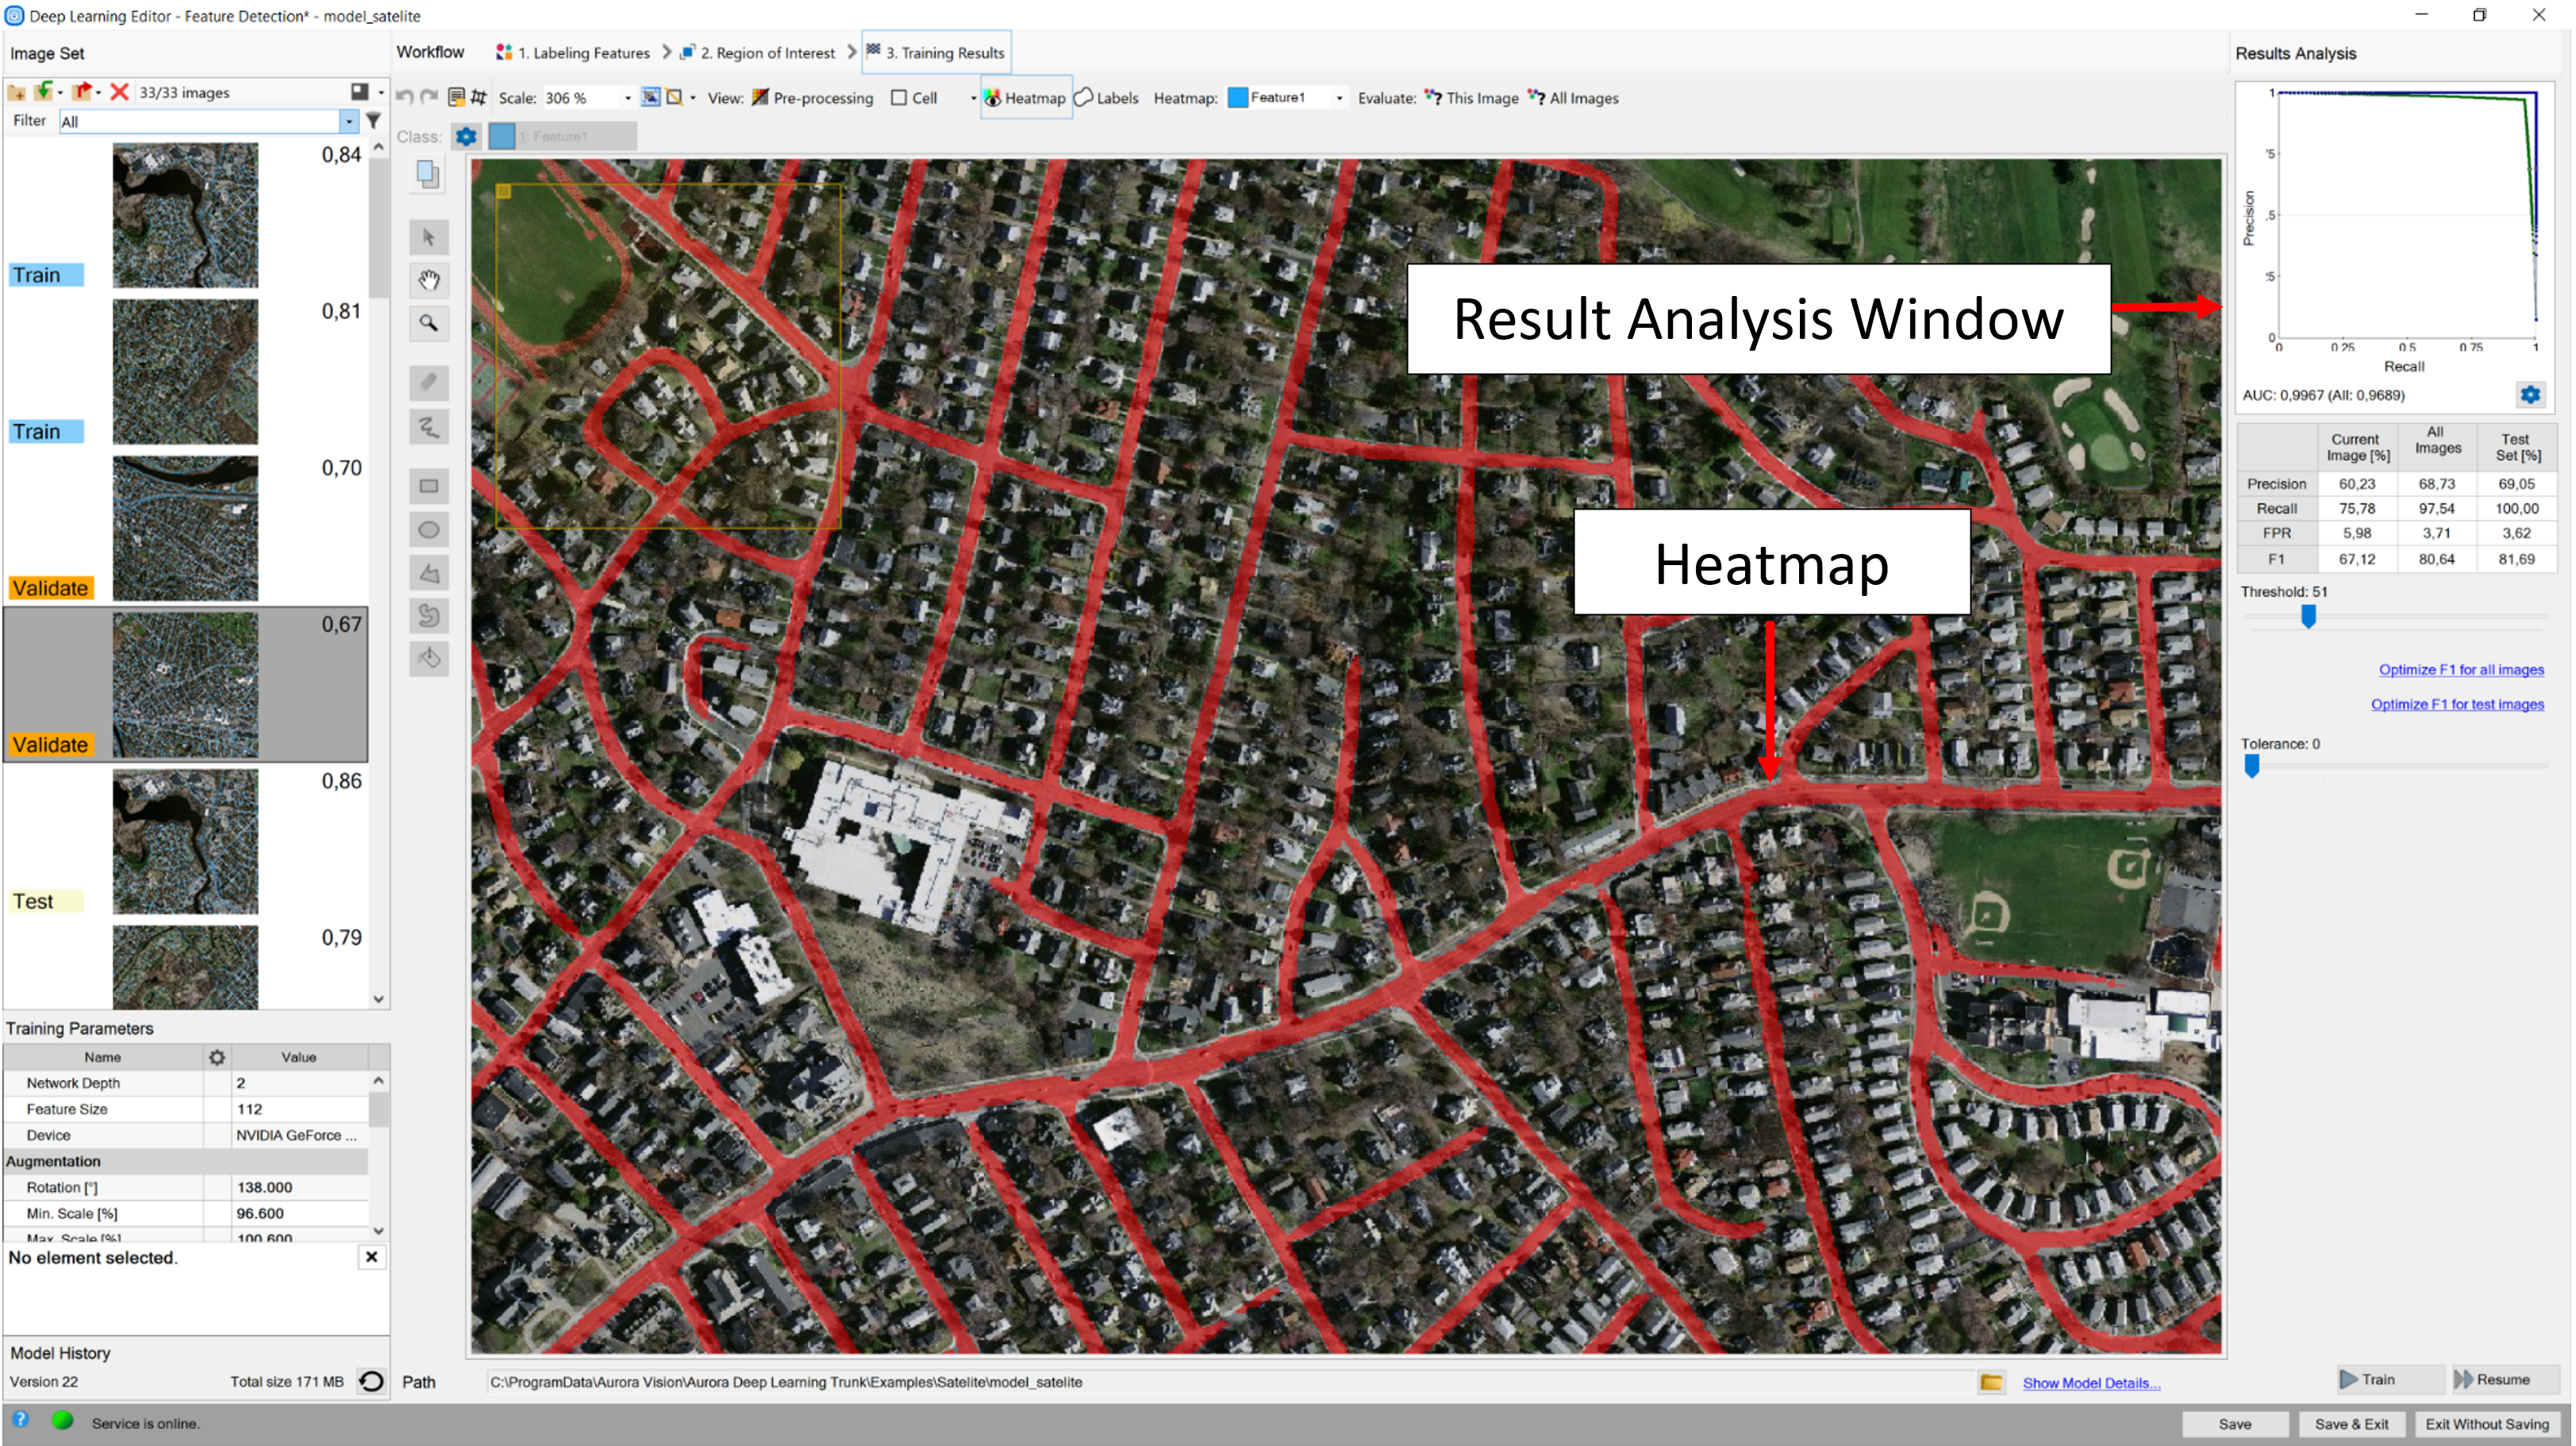
Task: Enable the Cell checkbox
Action: click(x=899, y=98)
